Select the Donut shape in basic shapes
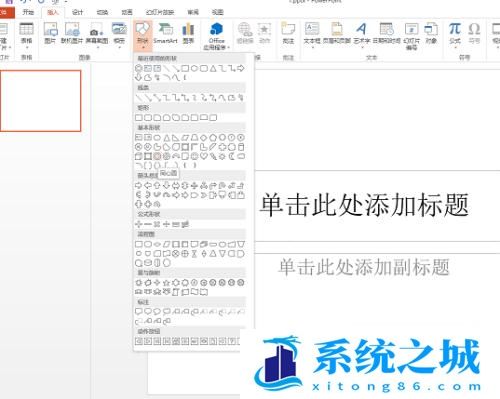This screenshot has height=399, width=500. (157, 156)
